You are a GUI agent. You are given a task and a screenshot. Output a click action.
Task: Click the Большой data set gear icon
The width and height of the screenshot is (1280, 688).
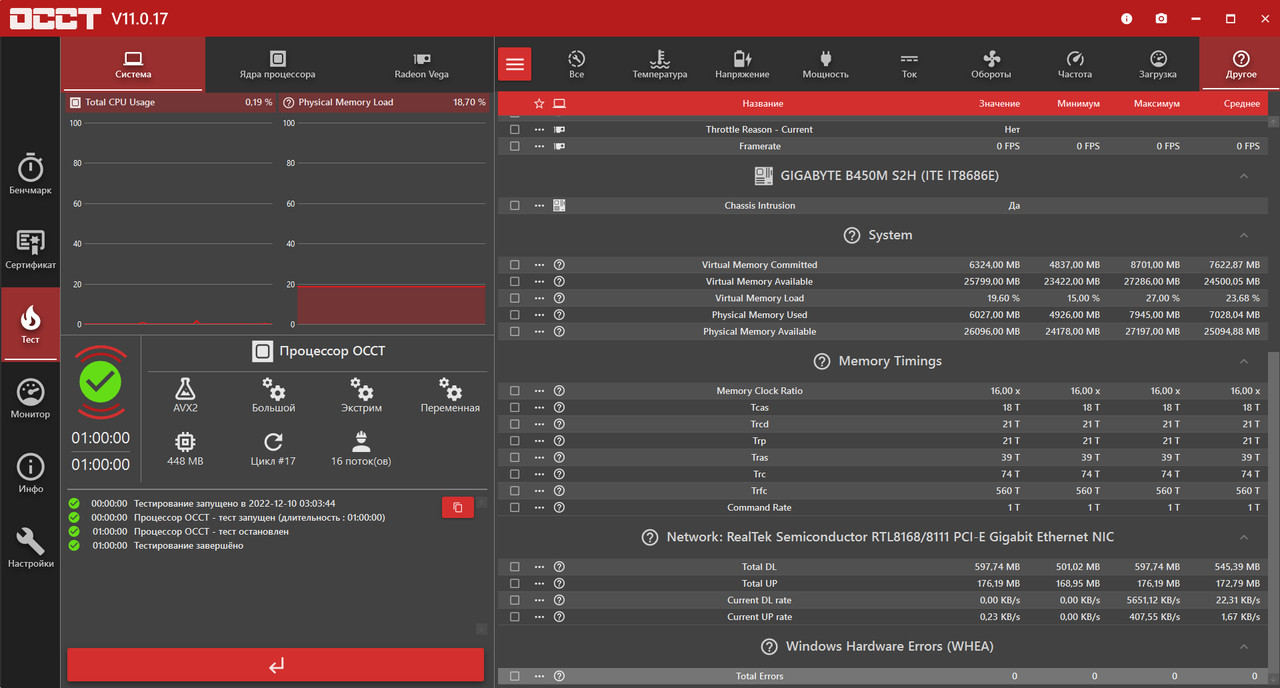[273, 388]
